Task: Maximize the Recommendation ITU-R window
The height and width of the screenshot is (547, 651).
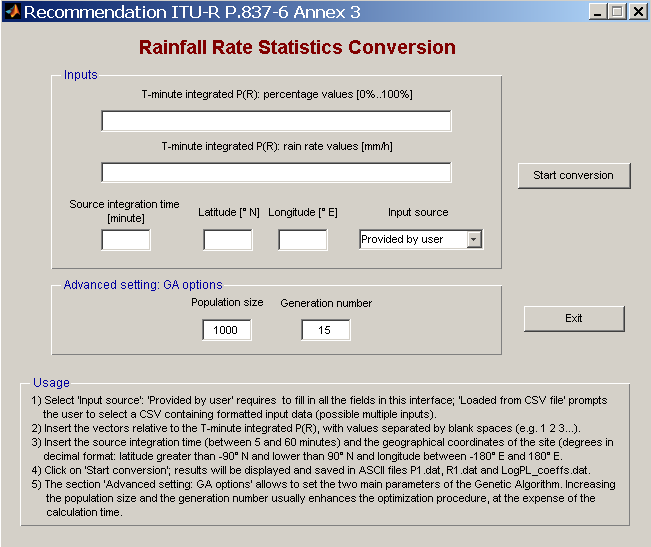Action: tap(616, 12)
